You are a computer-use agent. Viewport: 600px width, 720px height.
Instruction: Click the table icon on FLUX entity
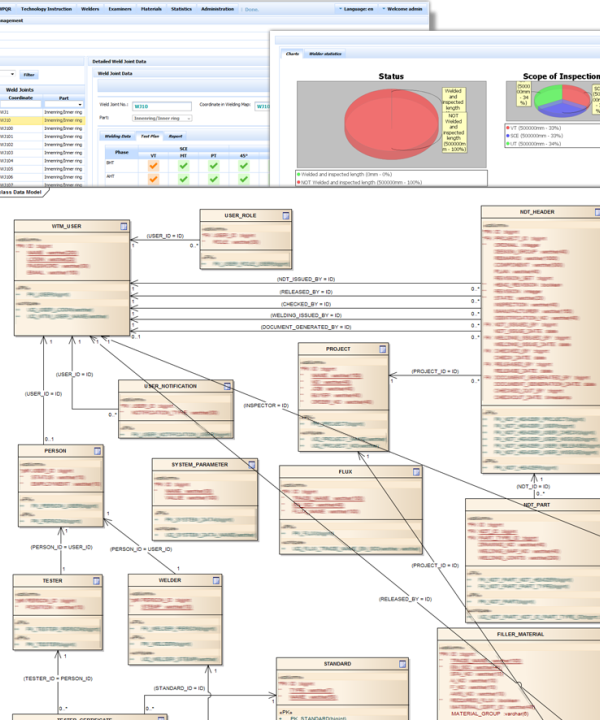click(414, 472)
